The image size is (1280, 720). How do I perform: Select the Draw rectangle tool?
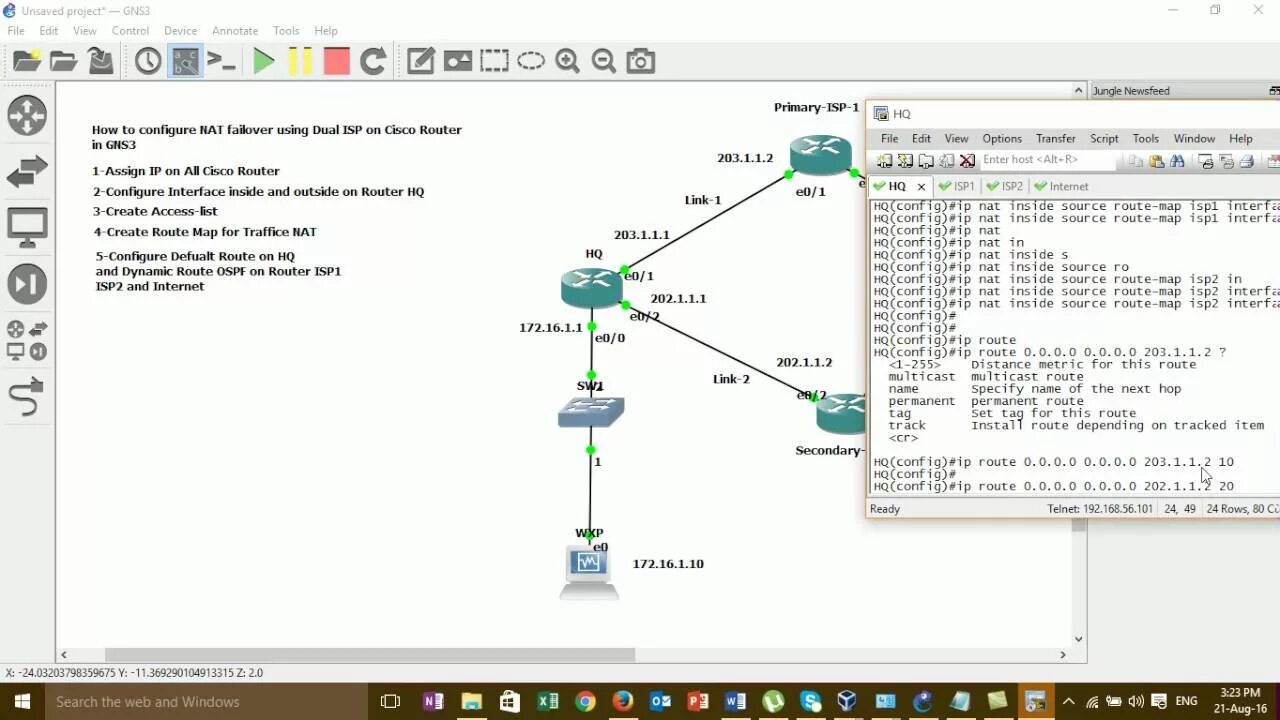coord(494,62)
